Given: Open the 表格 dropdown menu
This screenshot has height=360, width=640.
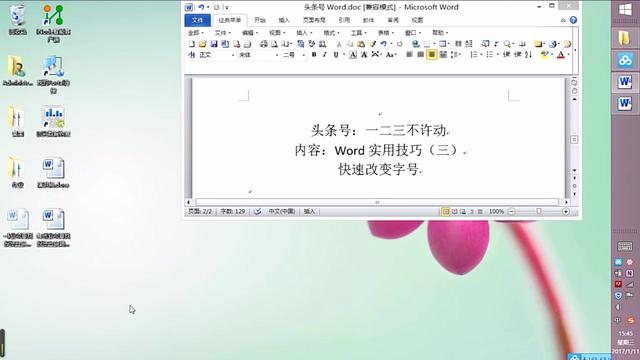Looking at the screenshot, I should click(x=386, y=33).
